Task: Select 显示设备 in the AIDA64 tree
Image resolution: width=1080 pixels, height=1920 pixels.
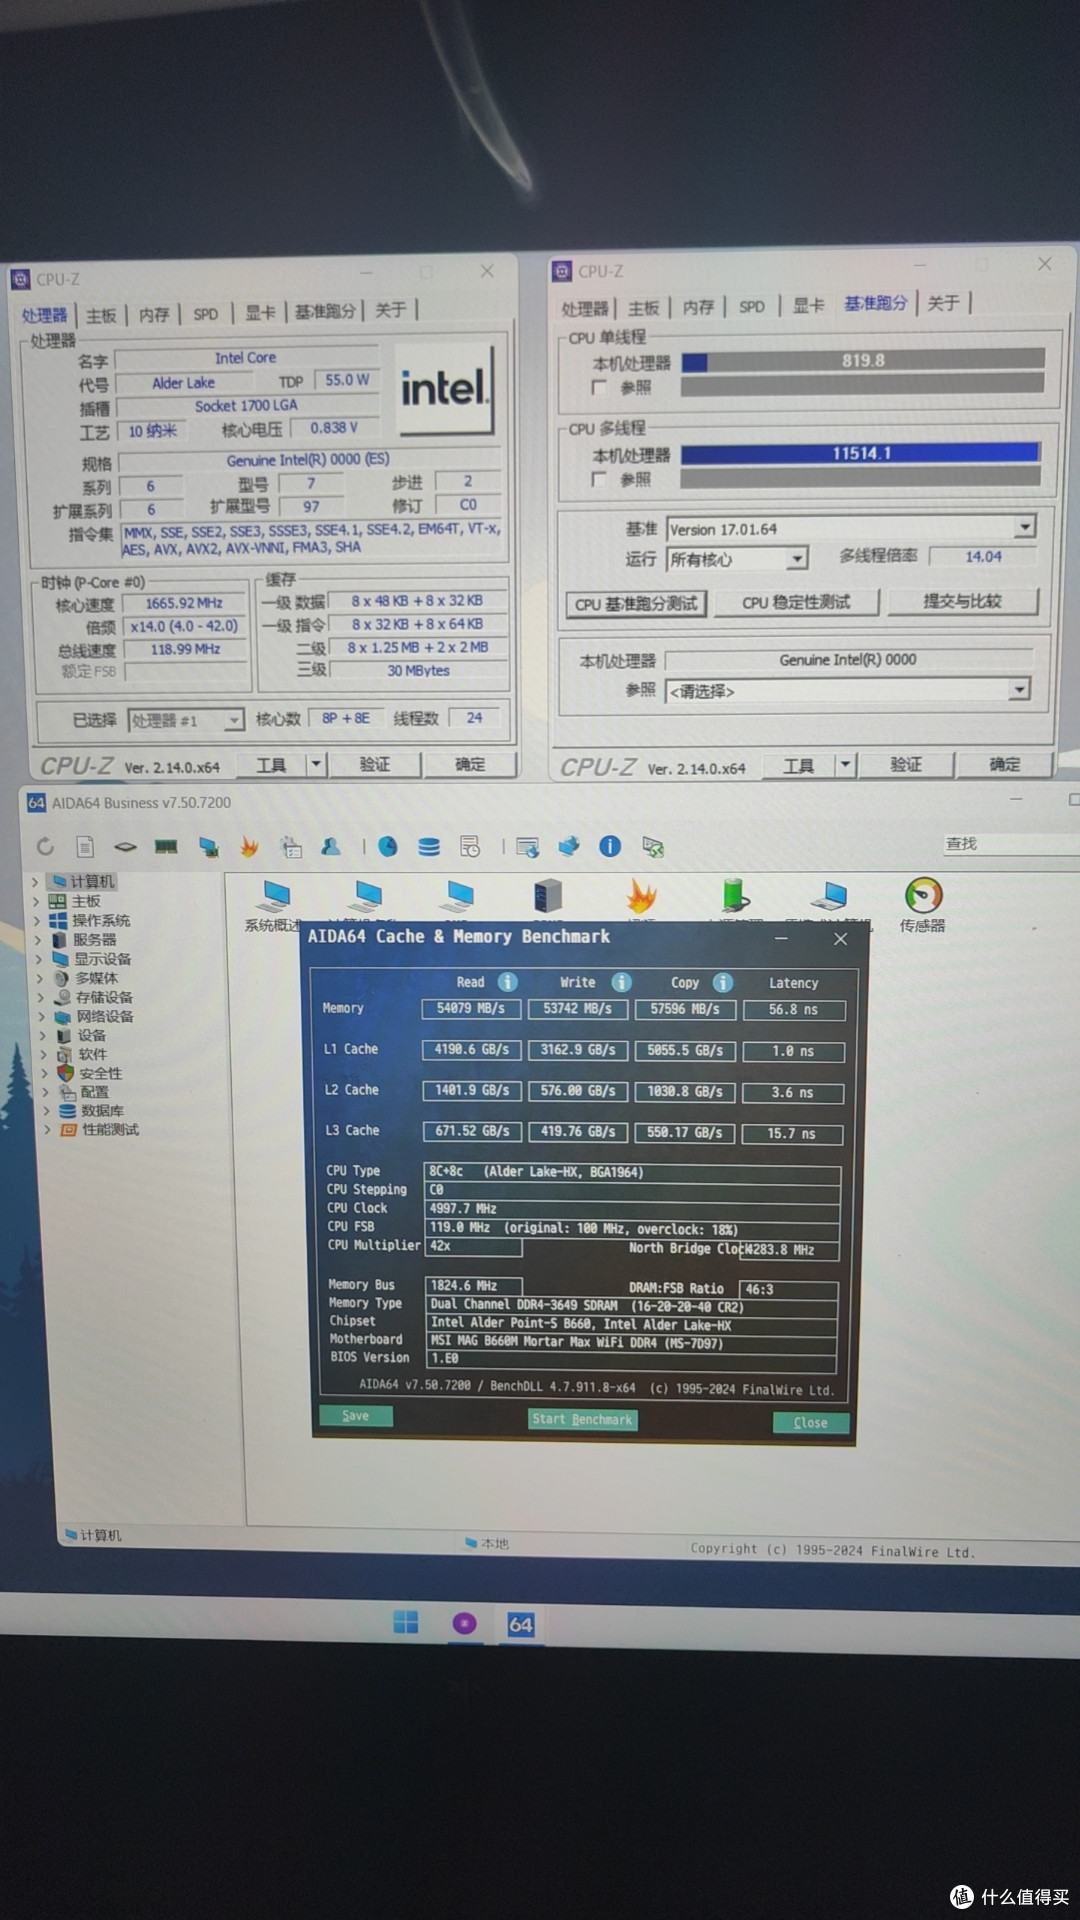Action: (102, 959)
